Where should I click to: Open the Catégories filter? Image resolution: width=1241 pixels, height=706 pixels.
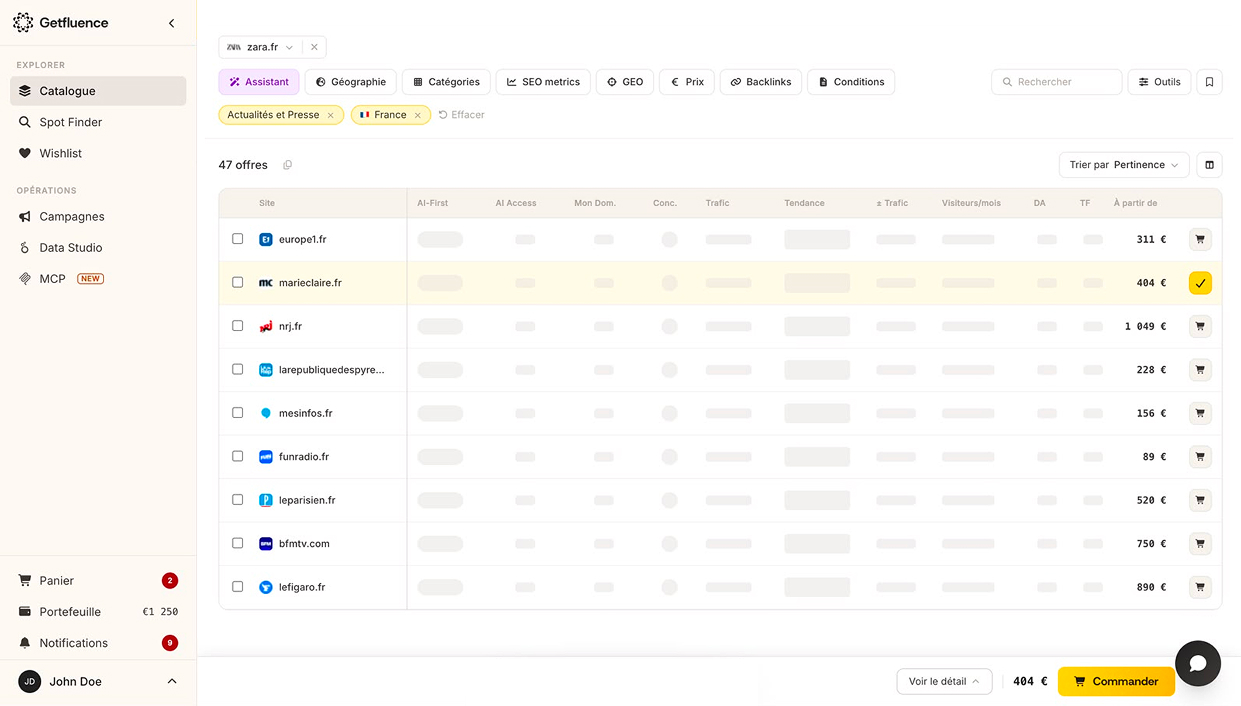(x=446, y=82)
